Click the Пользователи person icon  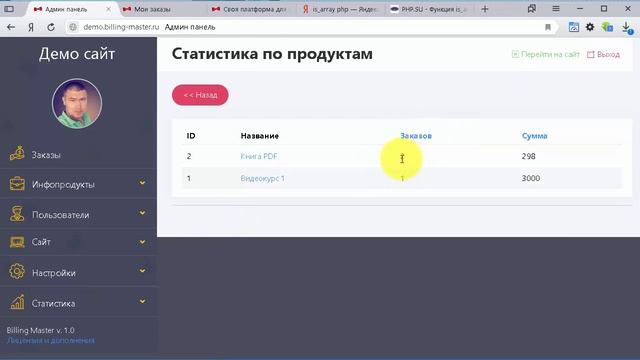(17, 214)
